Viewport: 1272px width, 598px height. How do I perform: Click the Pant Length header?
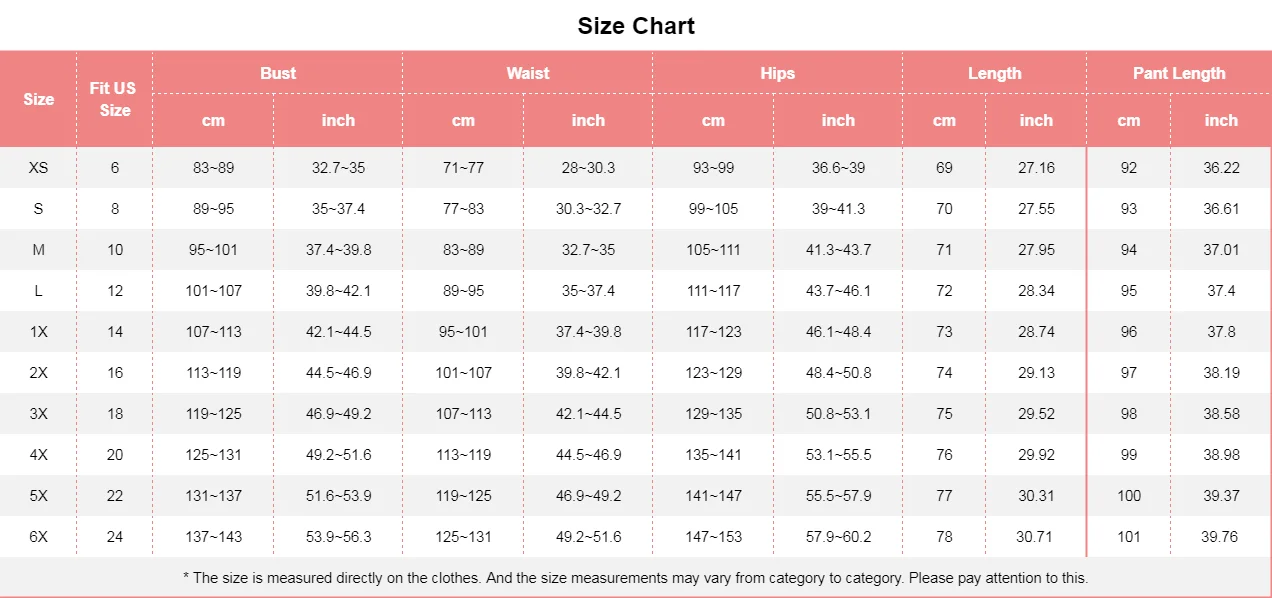coord(1178,73)
